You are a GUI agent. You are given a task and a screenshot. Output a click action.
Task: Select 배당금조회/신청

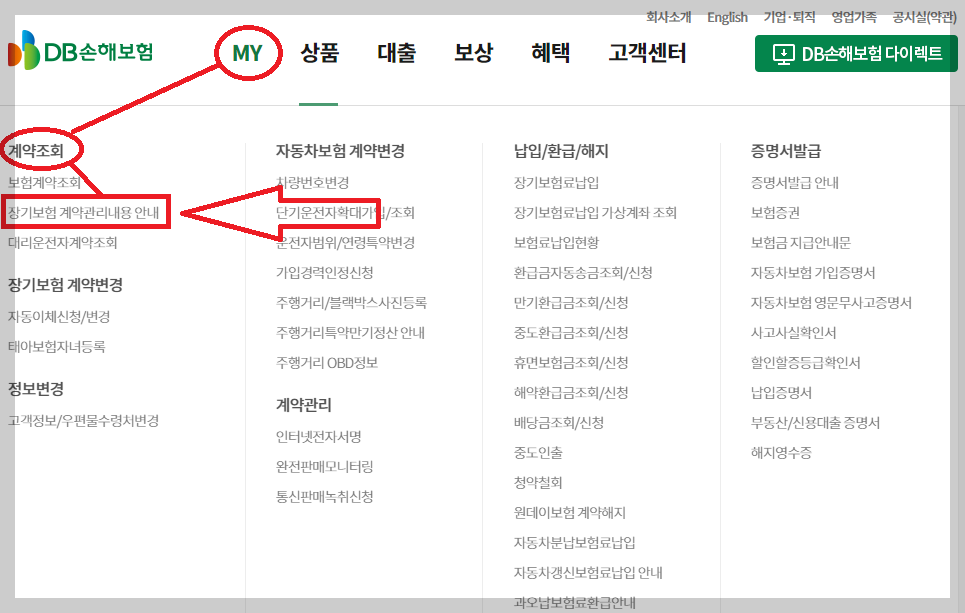pos(559,423)
